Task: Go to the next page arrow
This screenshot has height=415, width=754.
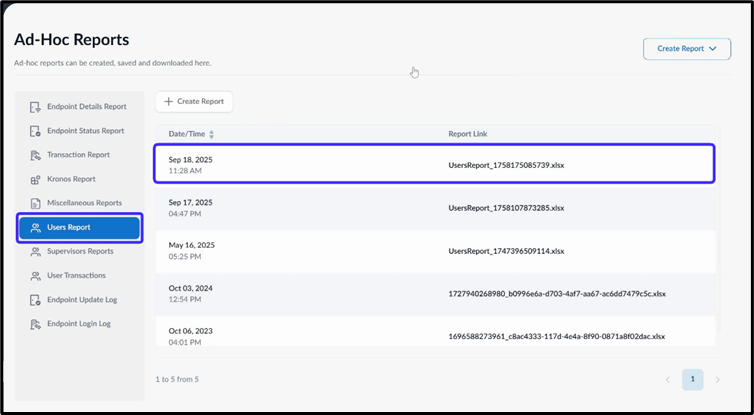Action: tap(717, 380)
